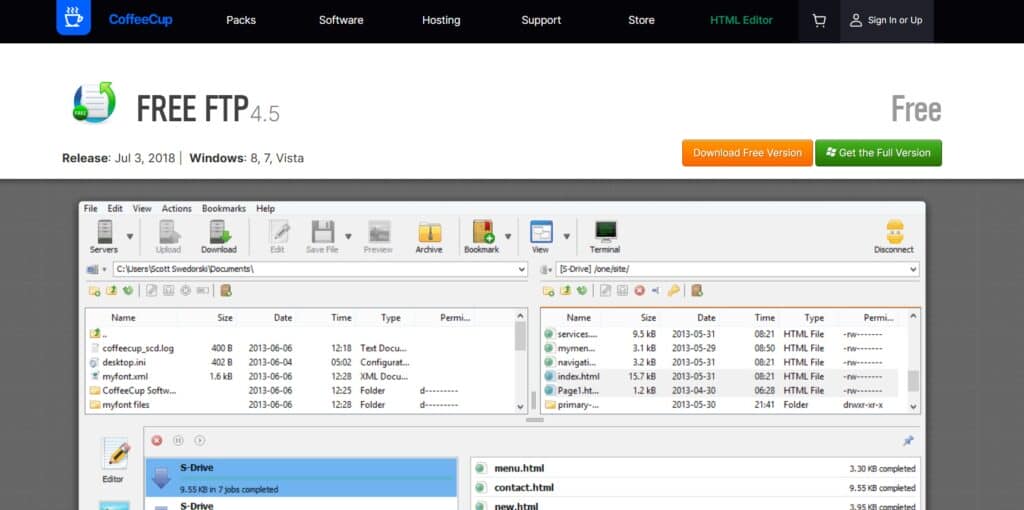The width and height of the screenshot is (1024, 510).
Task: Click the Download Free Version button
Action: pos(747,153)
